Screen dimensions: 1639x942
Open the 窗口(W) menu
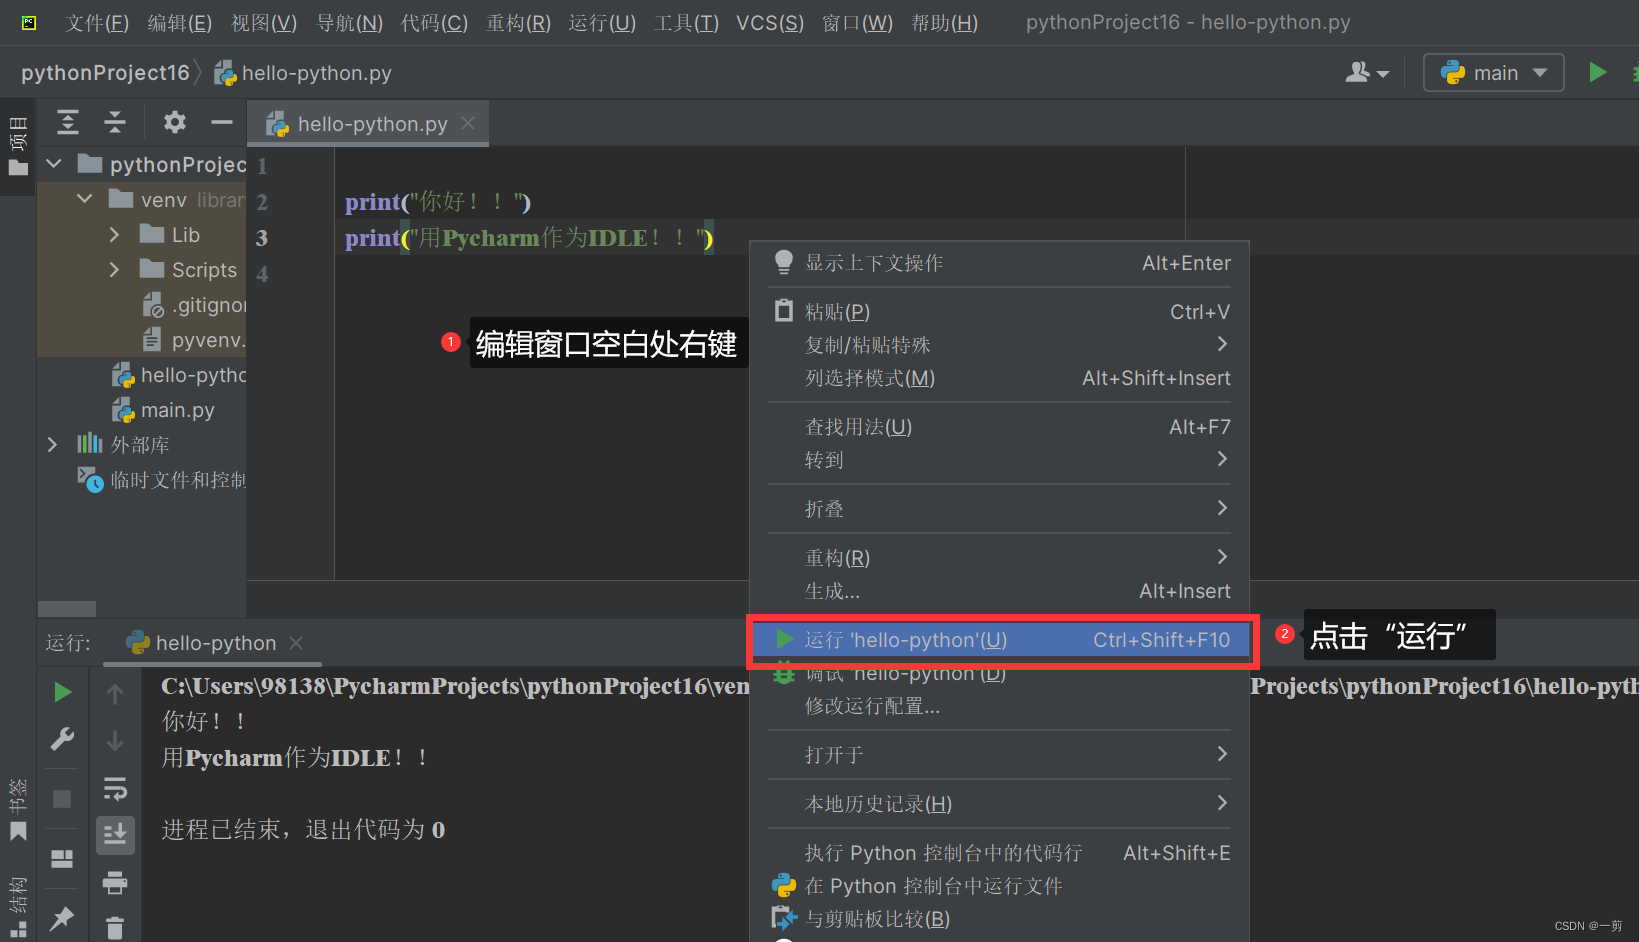pyautogui.click(x=857, y=22)
